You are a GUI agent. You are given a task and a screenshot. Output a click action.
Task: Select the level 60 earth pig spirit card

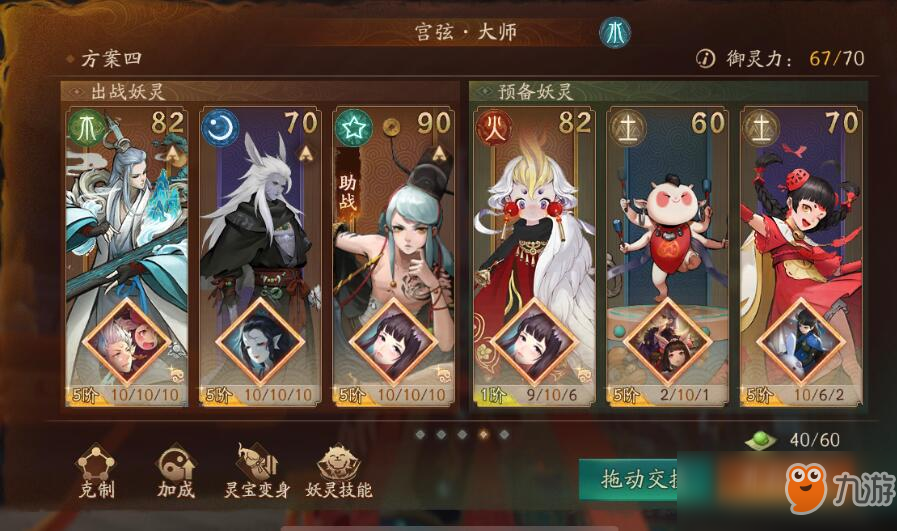[667, 256]
